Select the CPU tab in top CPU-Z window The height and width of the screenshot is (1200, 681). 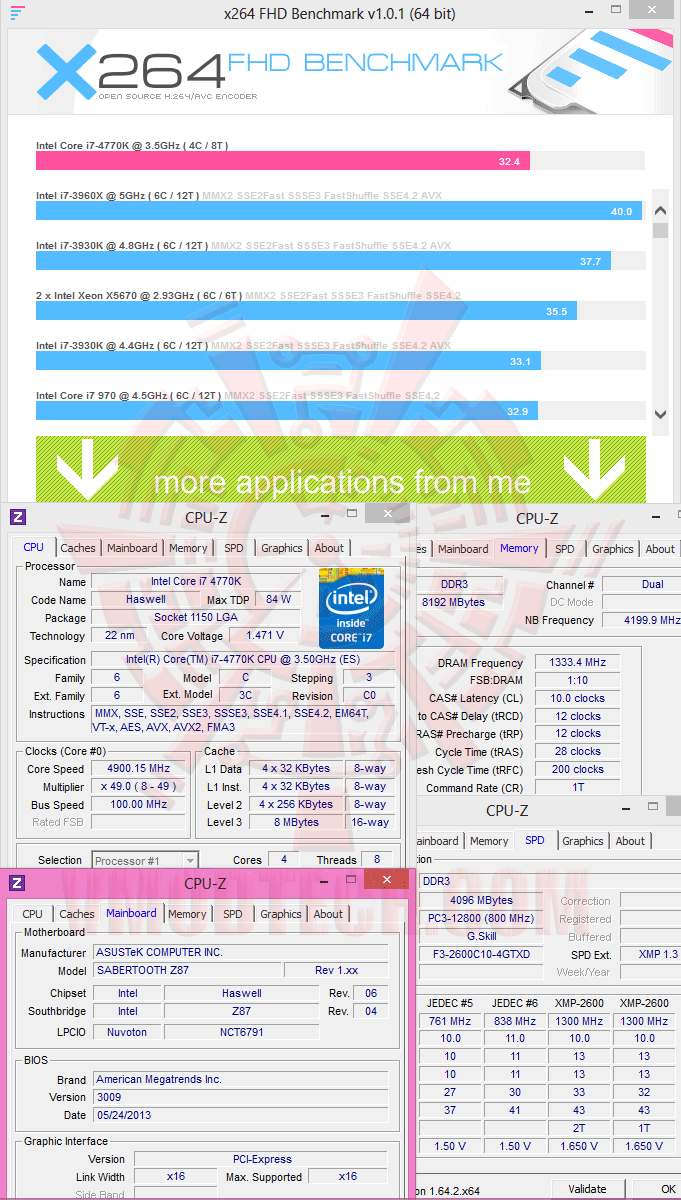point(34,547)
